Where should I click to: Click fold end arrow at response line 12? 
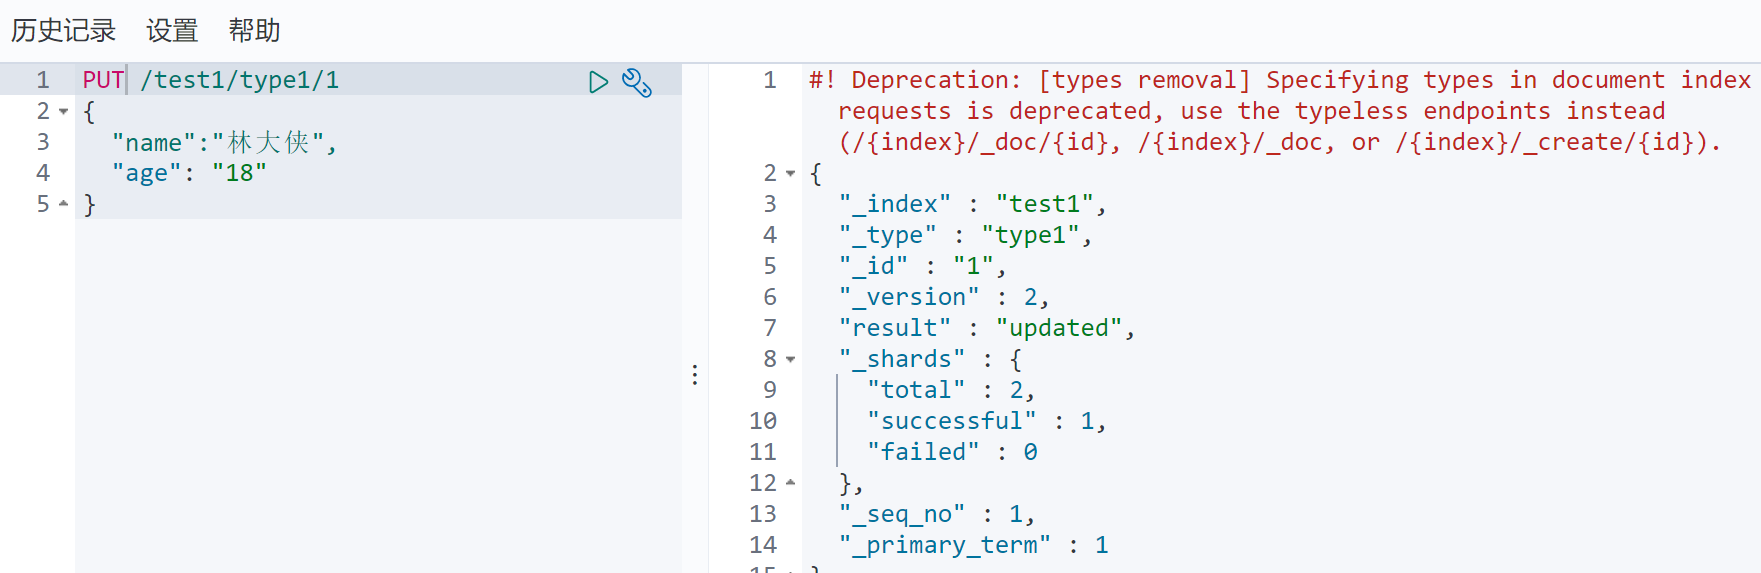tap(791, 483)
